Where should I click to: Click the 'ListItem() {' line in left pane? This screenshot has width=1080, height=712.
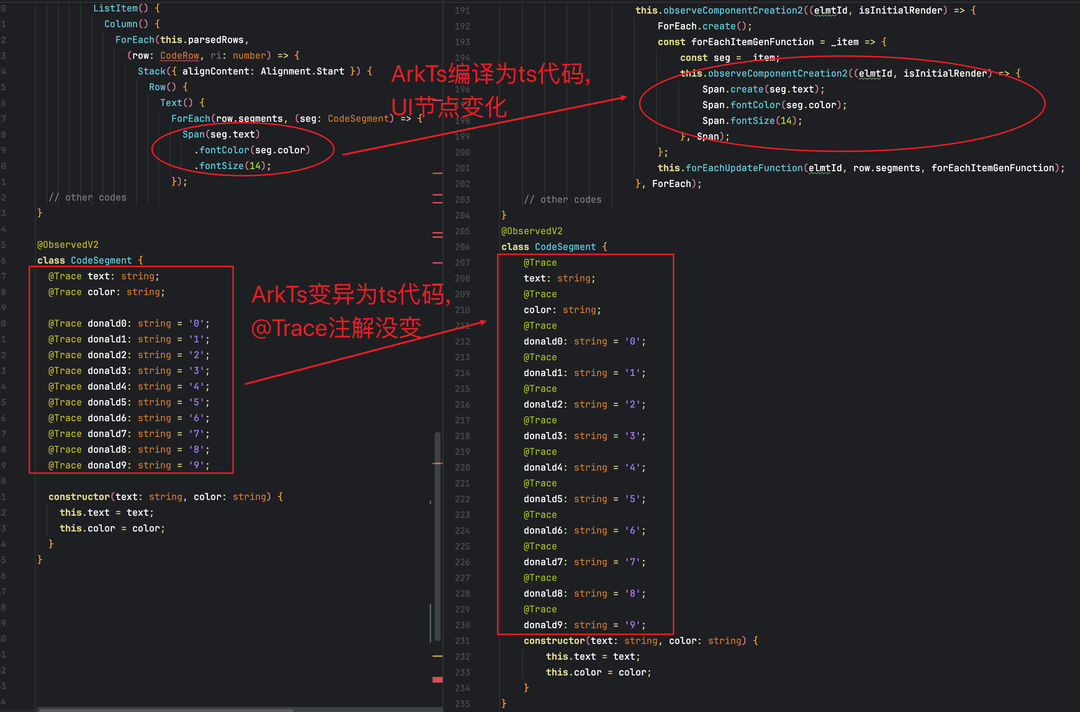126,8
